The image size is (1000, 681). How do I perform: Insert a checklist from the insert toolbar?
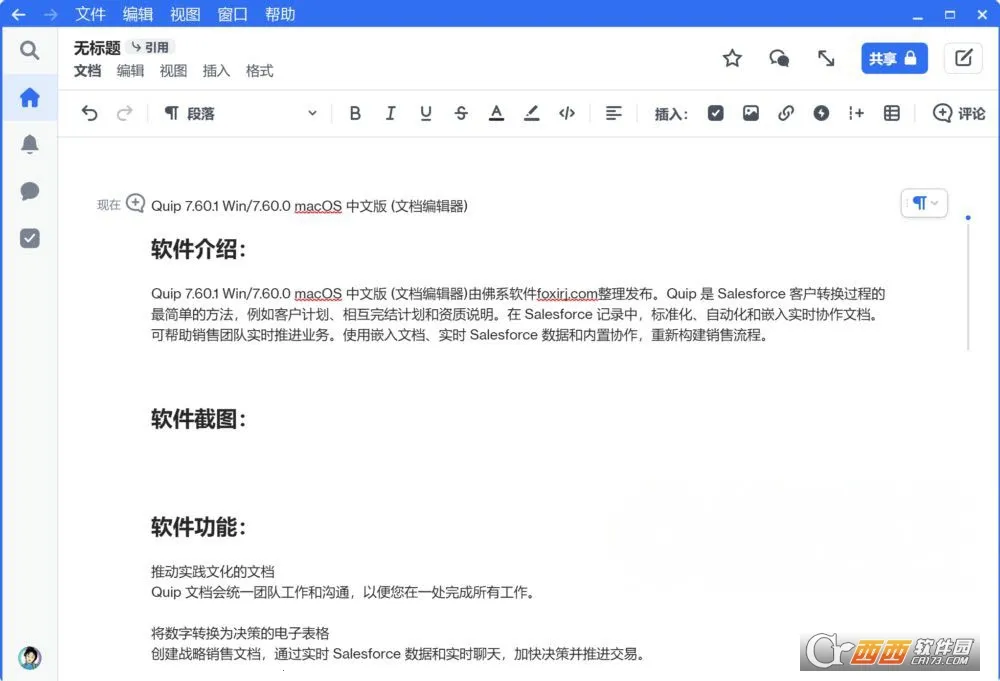pyautogui.click(x=716, y=113)
